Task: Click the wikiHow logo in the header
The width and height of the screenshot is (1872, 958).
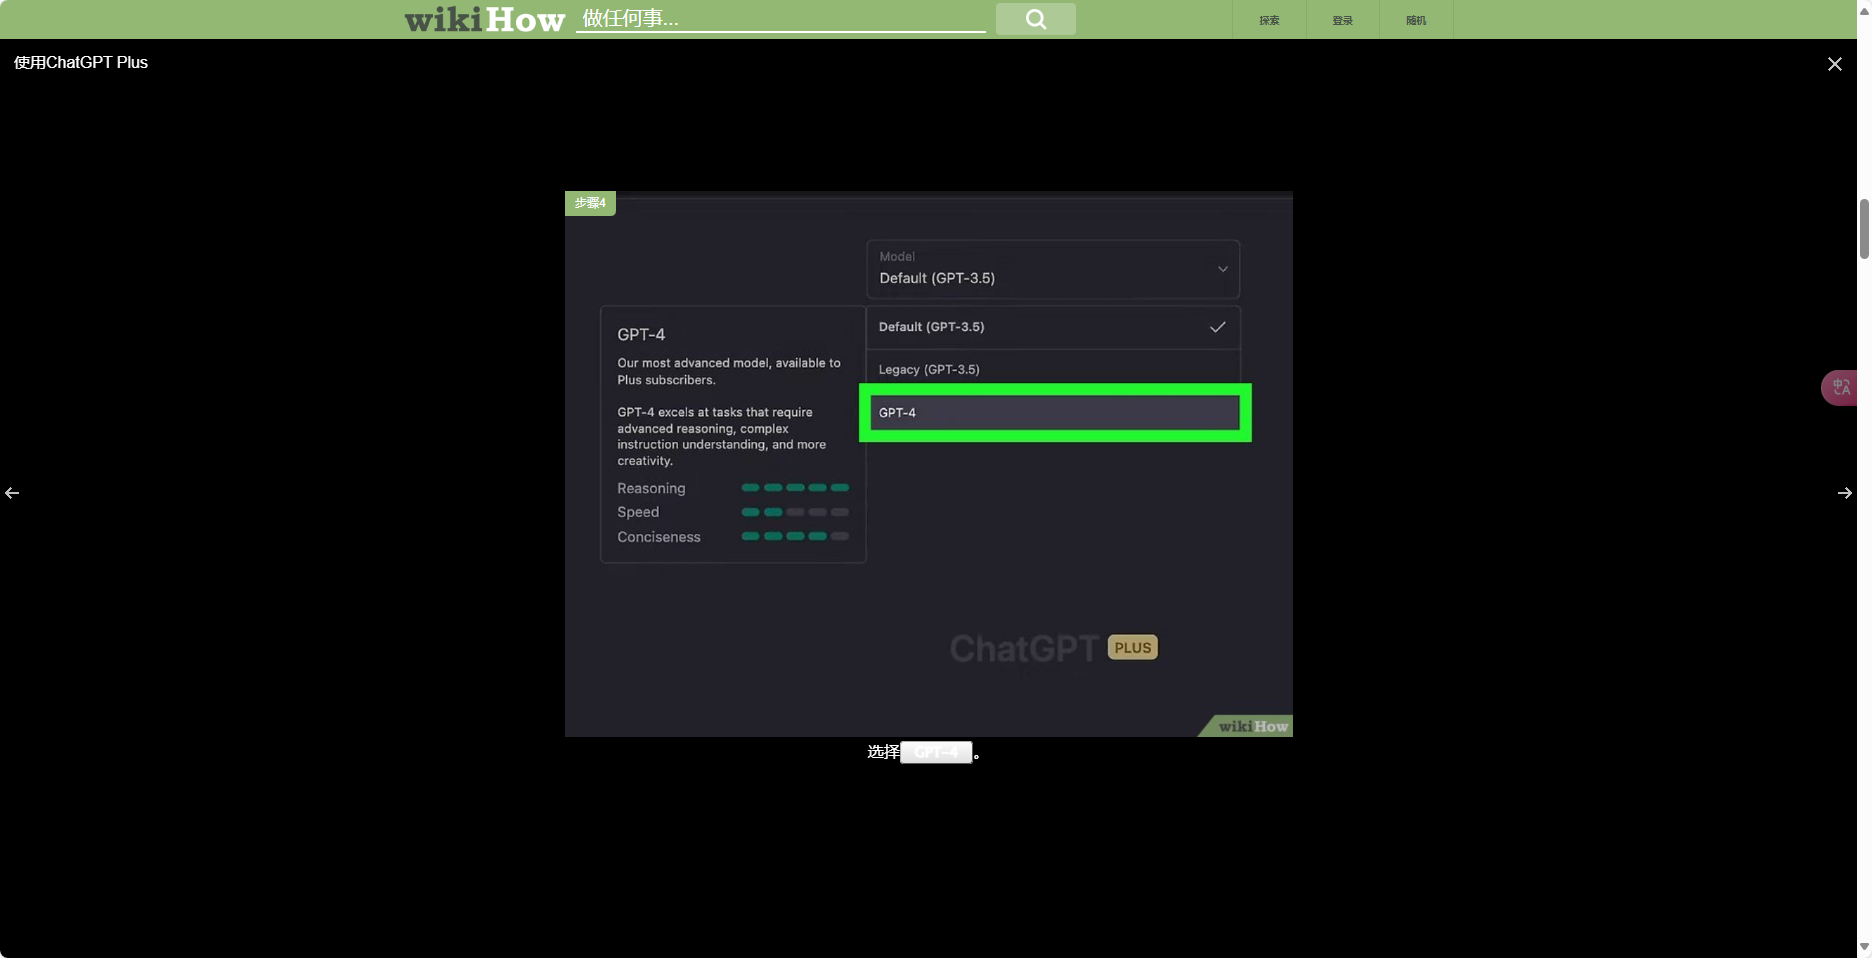Action: coord(483,18)
